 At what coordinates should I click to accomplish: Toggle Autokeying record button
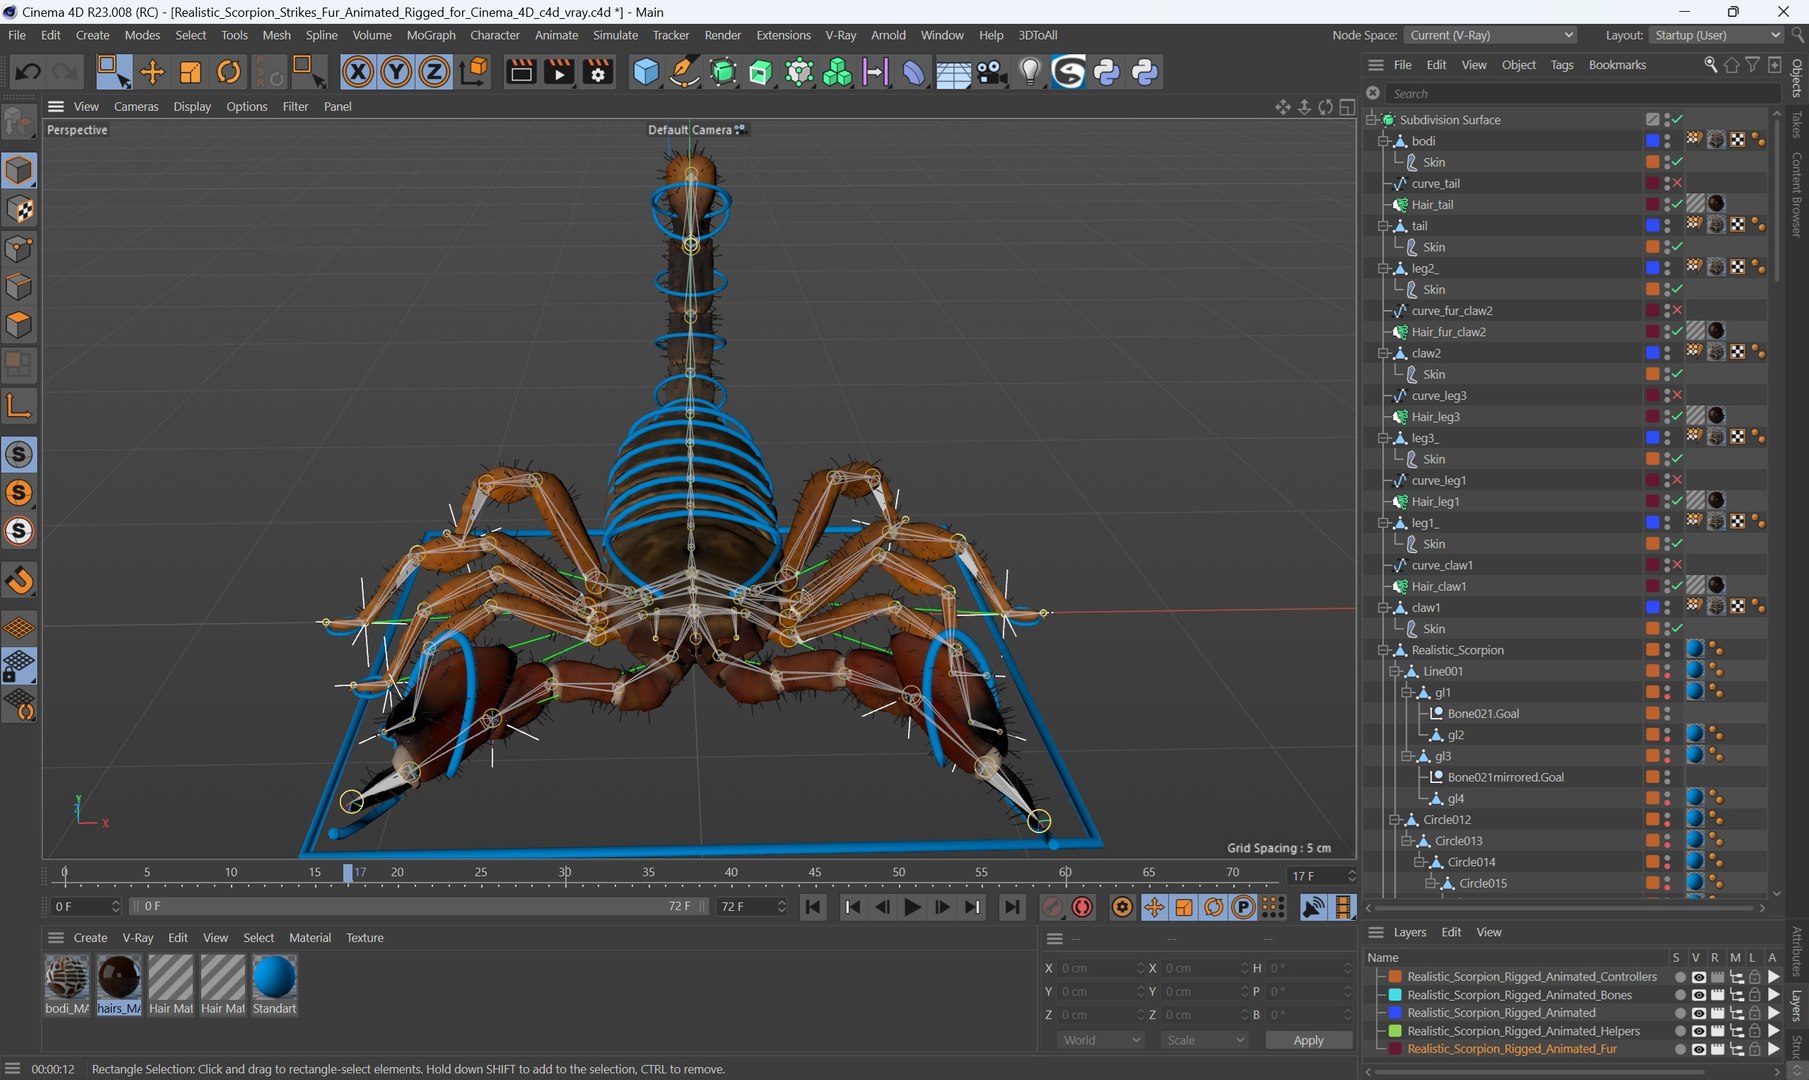(1082, 907)
